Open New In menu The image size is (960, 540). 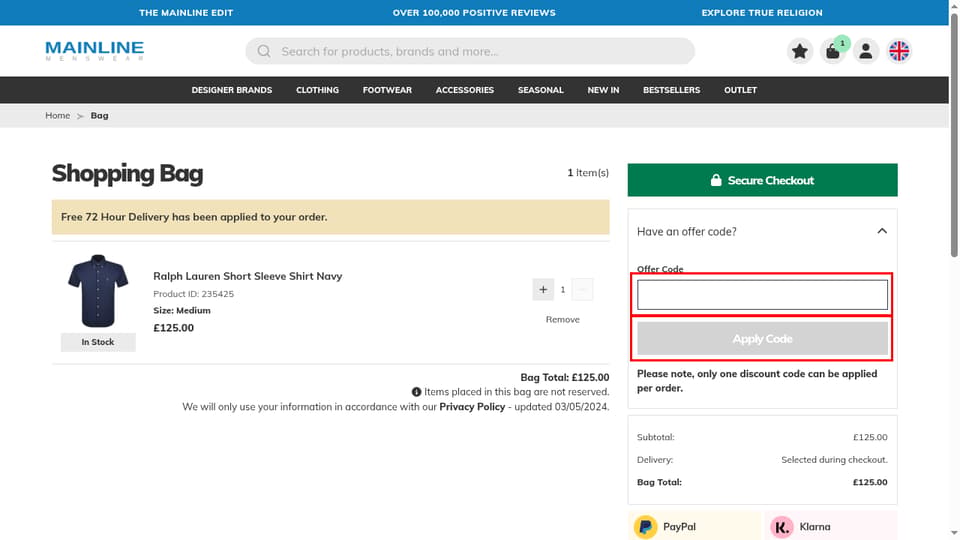603,90
